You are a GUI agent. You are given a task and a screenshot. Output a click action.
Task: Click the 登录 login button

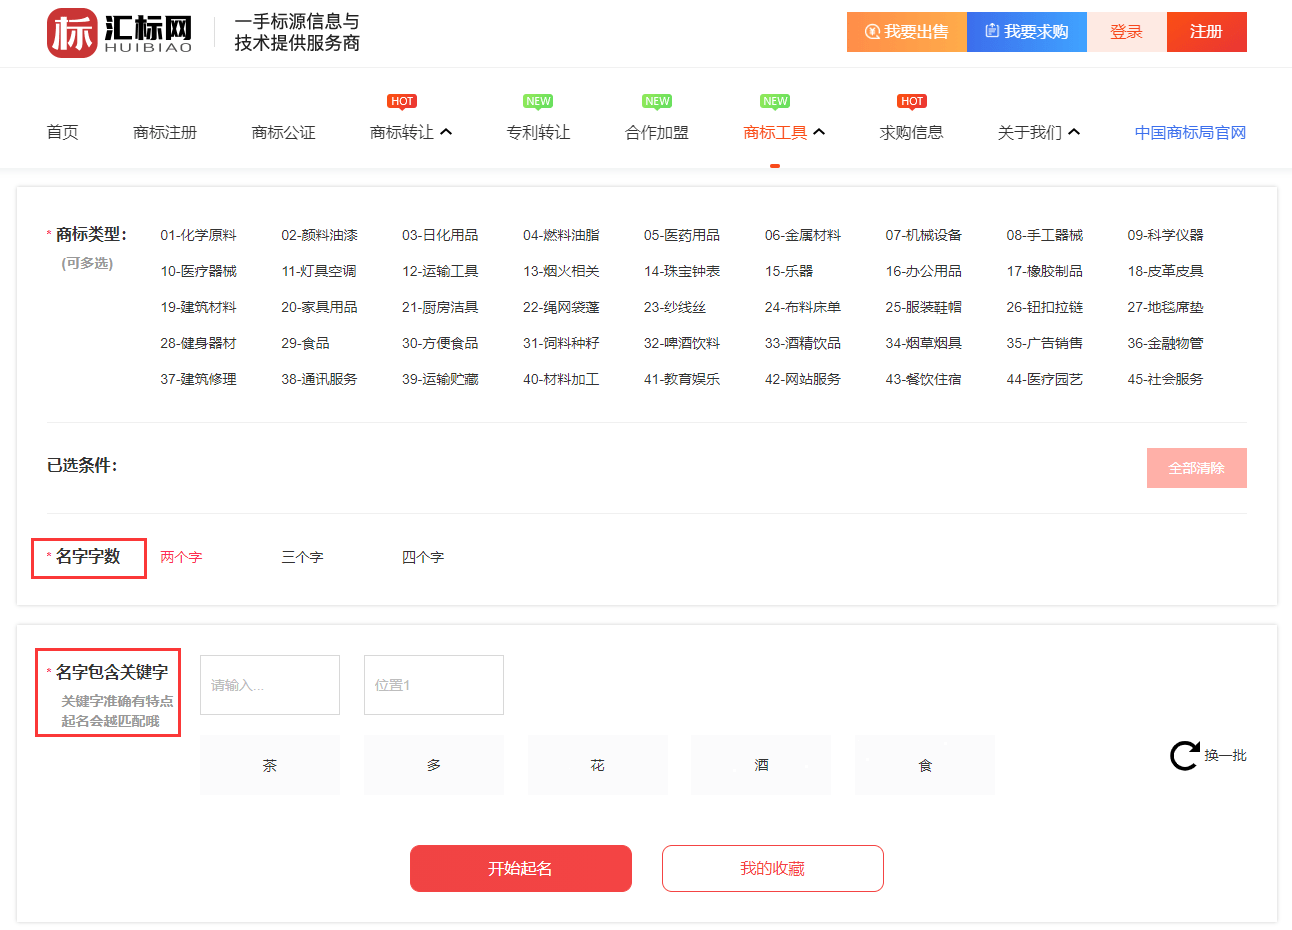(x=1126, y=32)
